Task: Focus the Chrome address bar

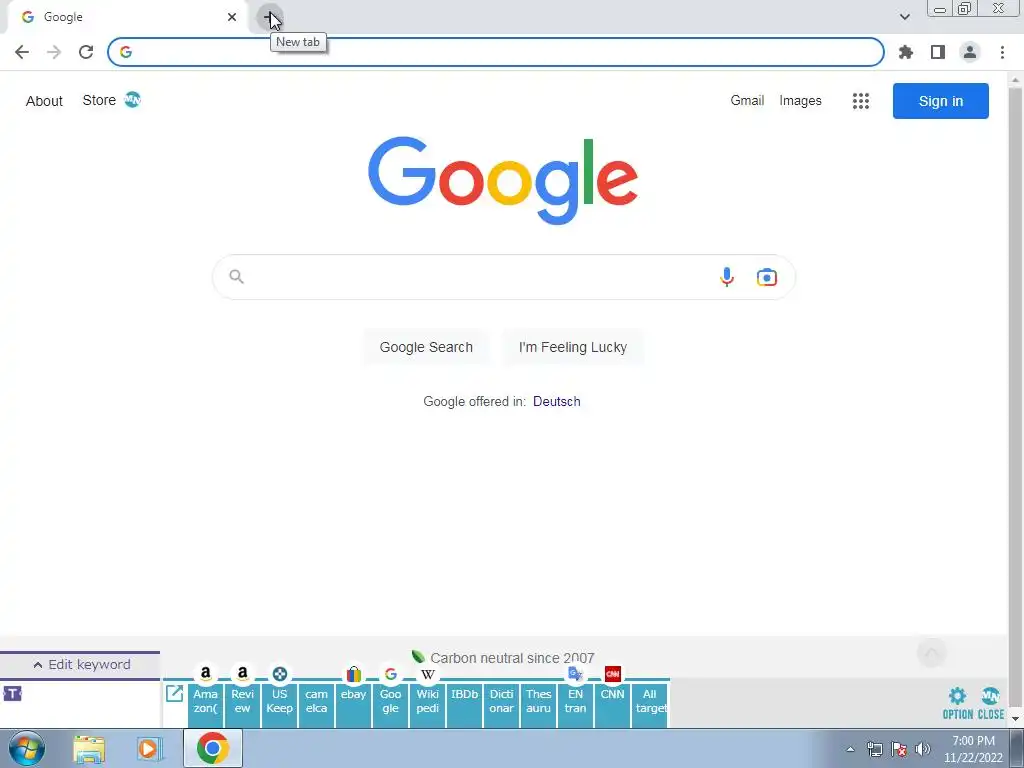Action: tap(496, 52)
